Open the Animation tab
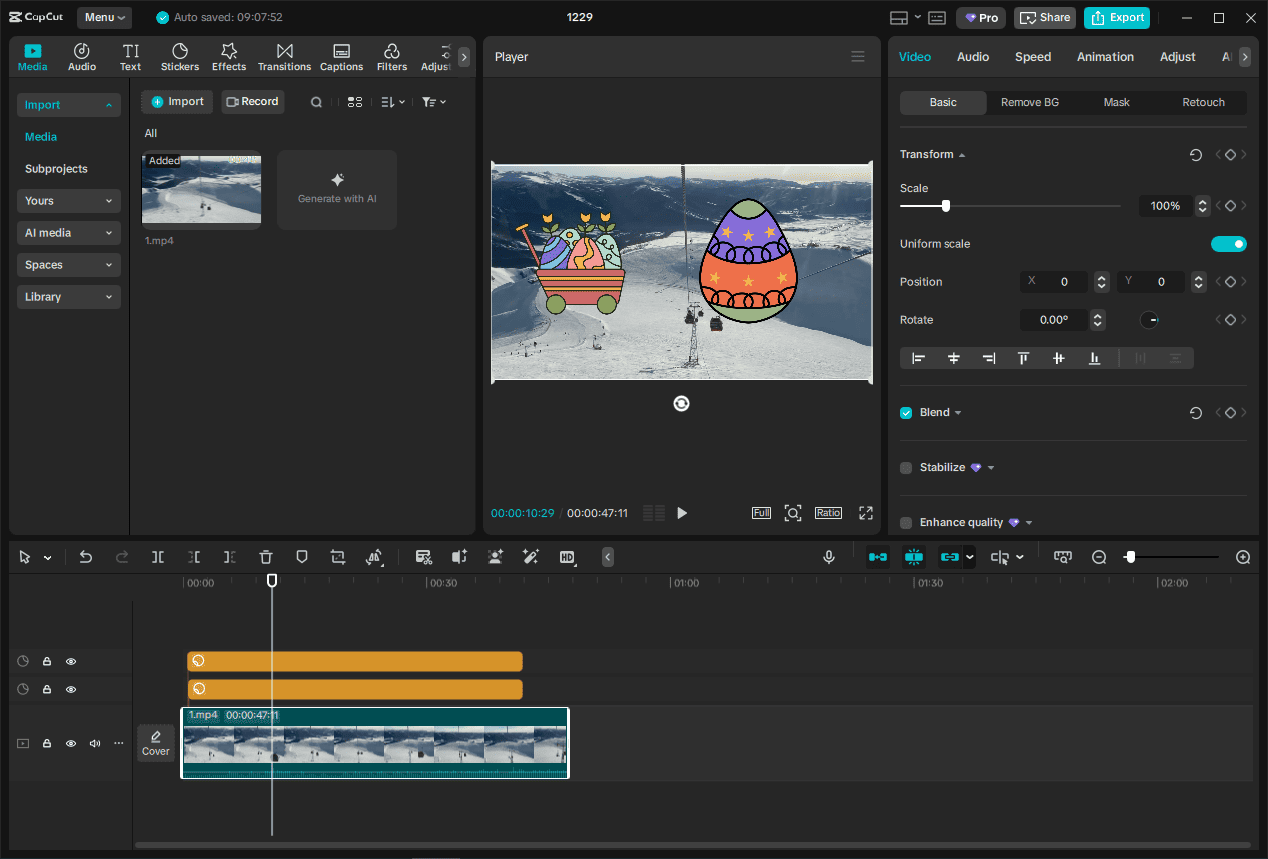Screen dimensions: 1268x859 tap(1104, 57)
